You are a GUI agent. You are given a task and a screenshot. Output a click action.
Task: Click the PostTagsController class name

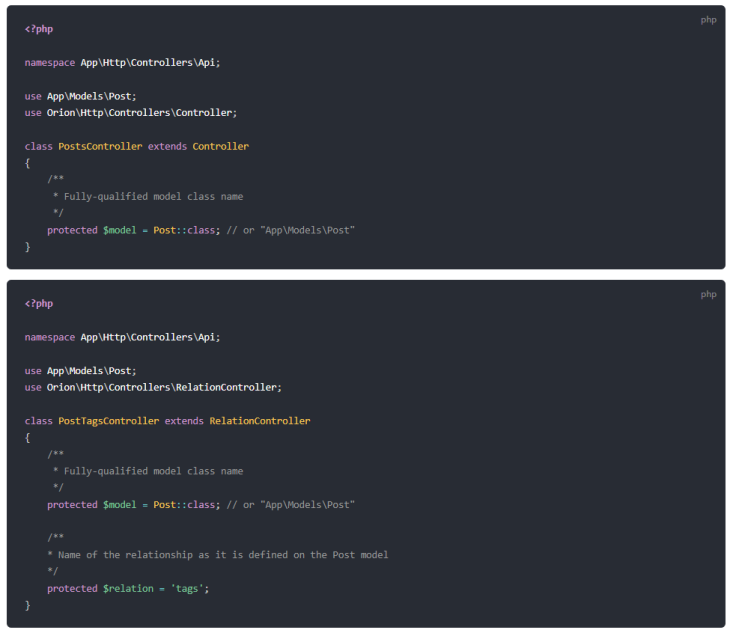pos(108,421)
